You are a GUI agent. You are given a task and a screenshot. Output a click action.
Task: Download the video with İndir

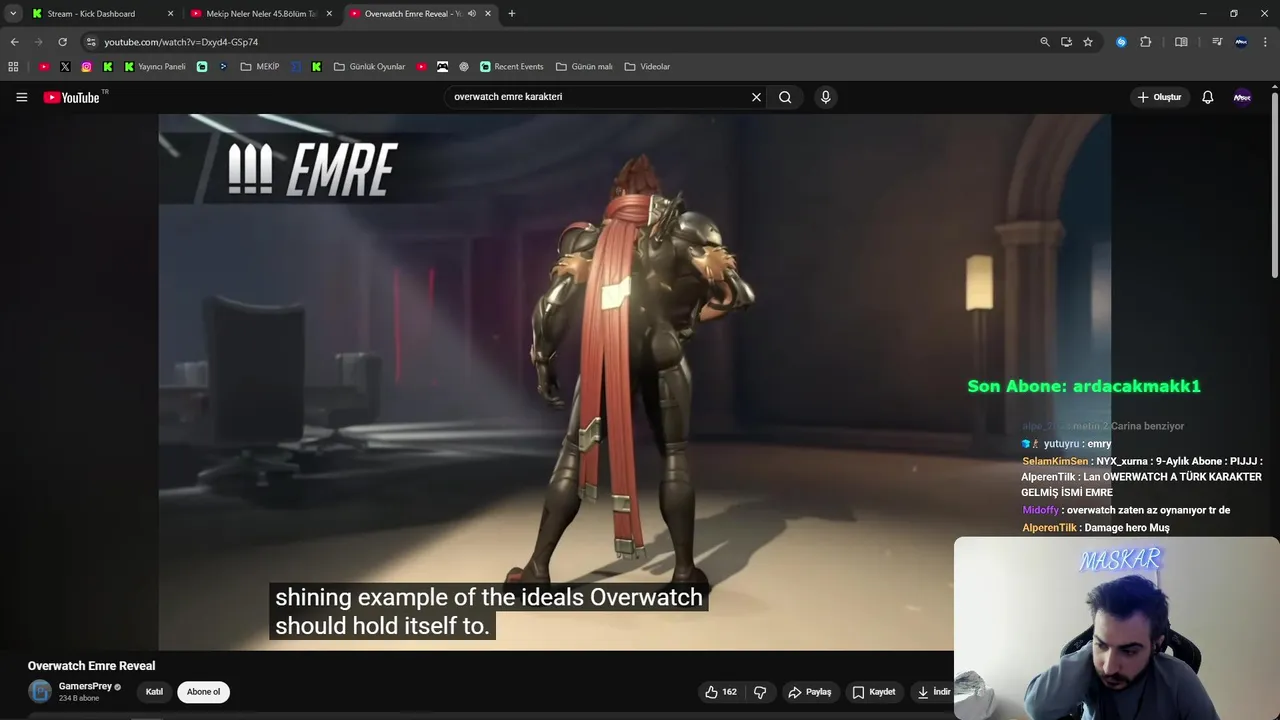tap(933, 692)
